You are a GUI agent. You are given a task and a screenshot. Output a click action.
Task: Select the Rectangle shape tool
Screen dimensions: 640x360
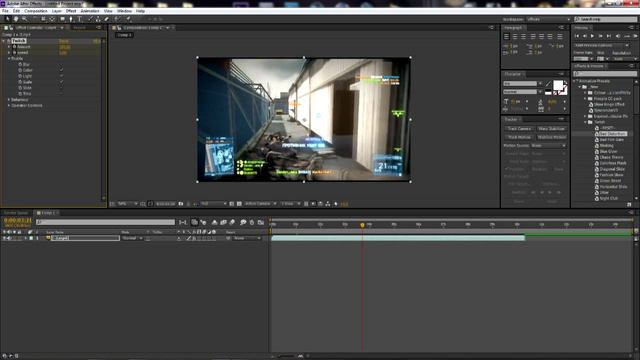[62, 19]
